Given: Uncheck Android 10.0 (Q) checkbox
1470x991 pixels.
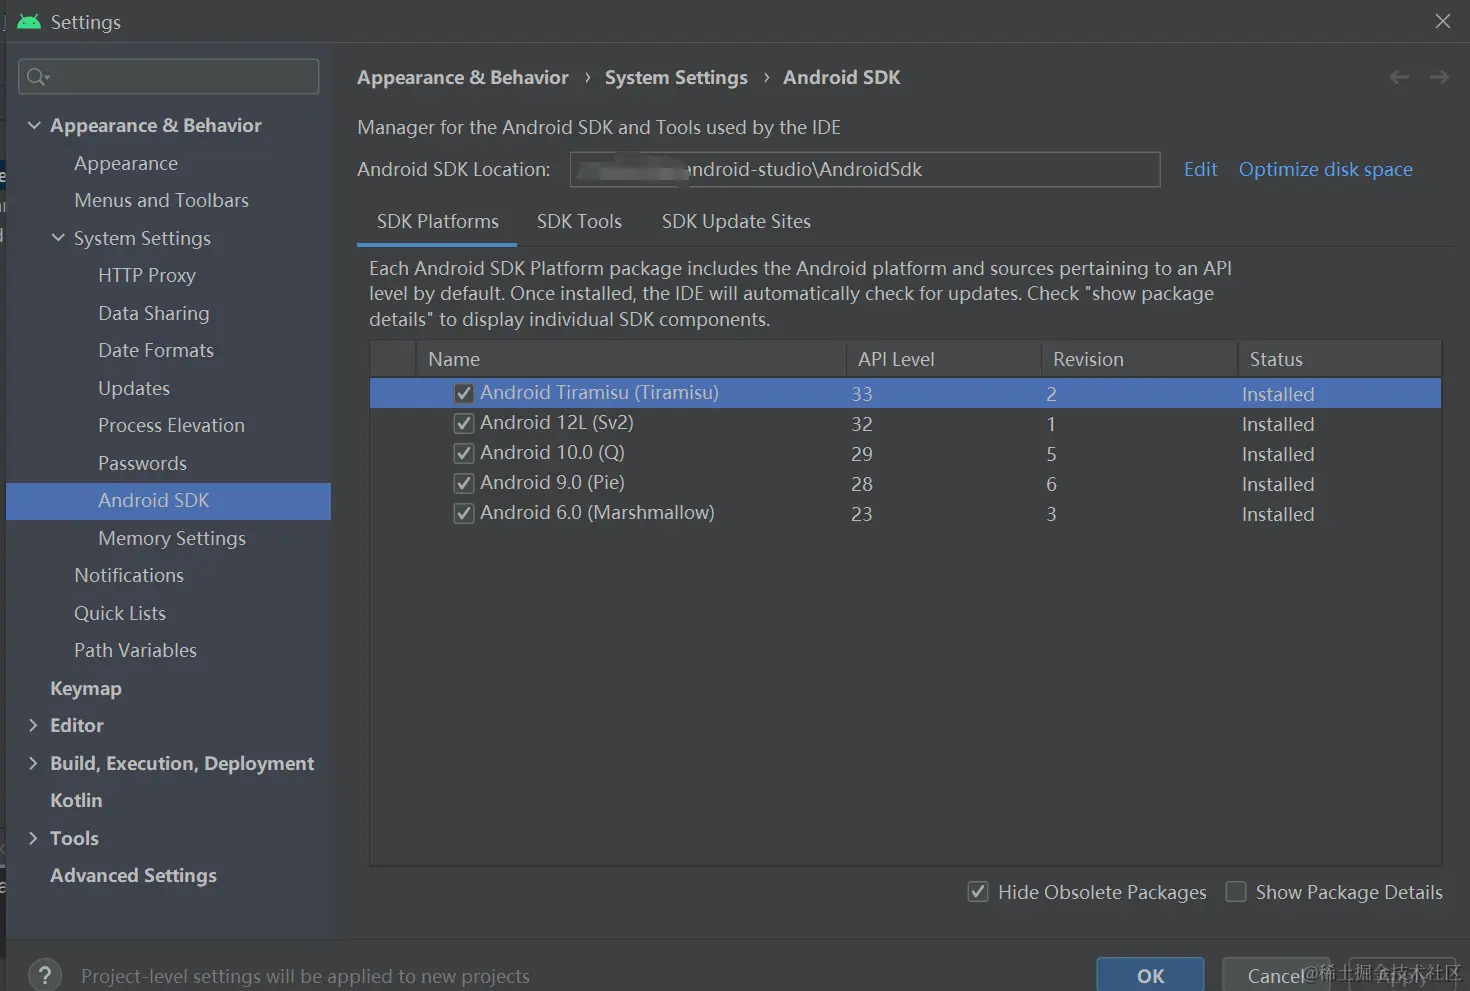Looking at the screenshot, I should 463,453.
